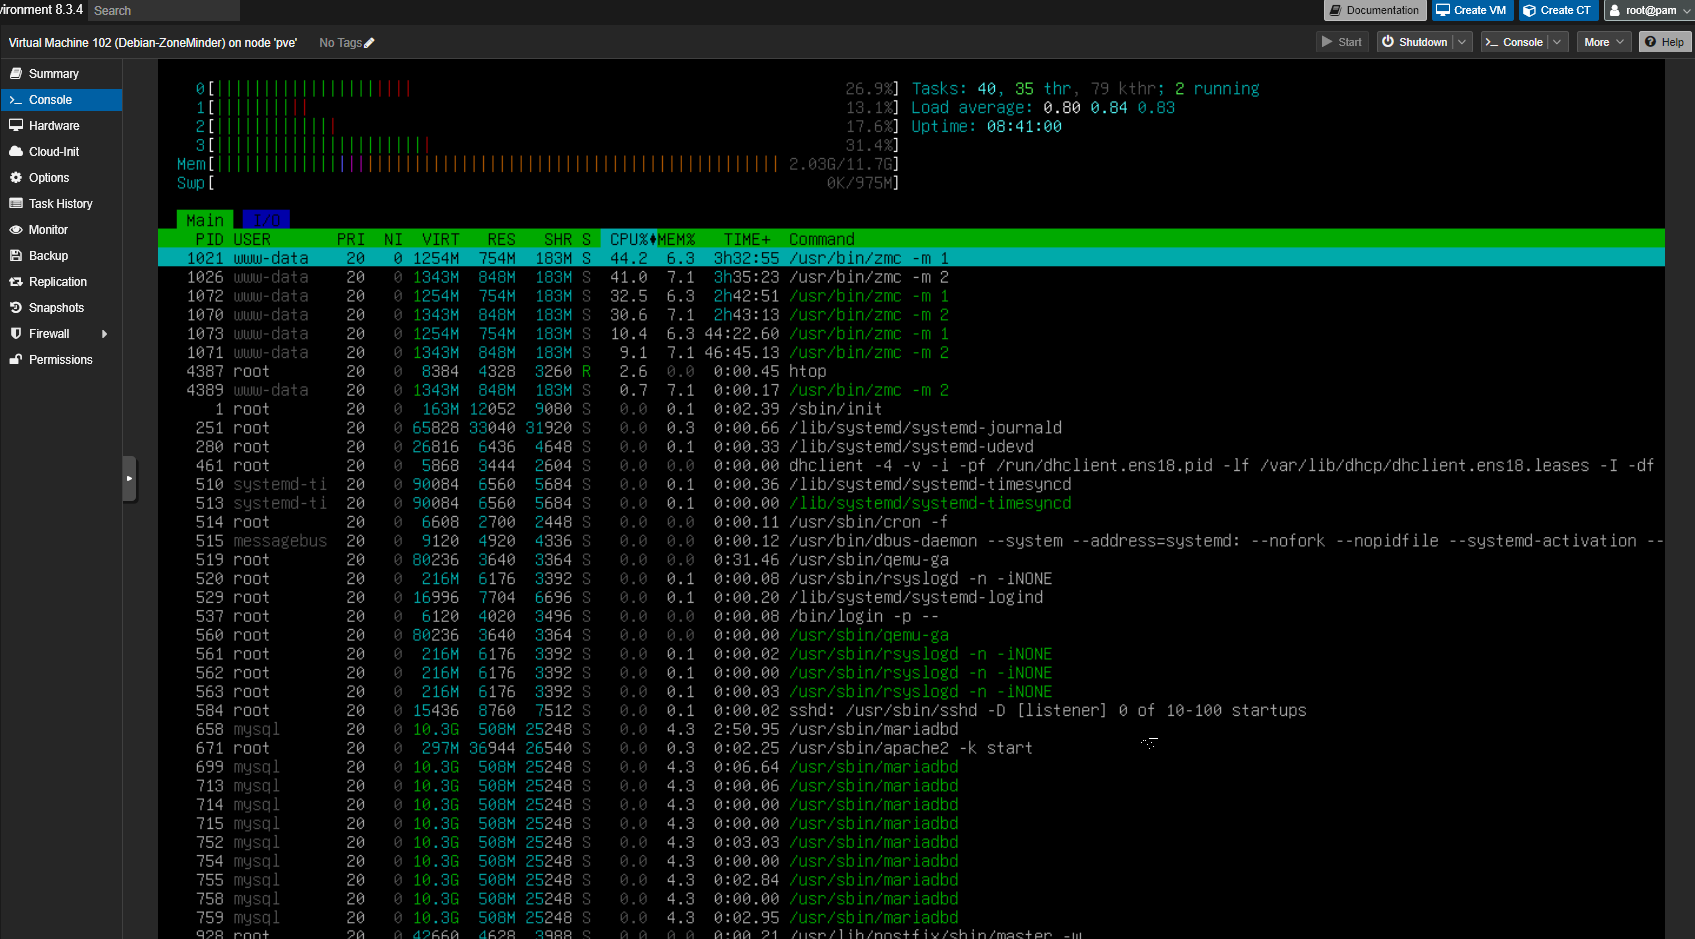
Task: Select the systemd-journald process row
Action: coord(911,428)
